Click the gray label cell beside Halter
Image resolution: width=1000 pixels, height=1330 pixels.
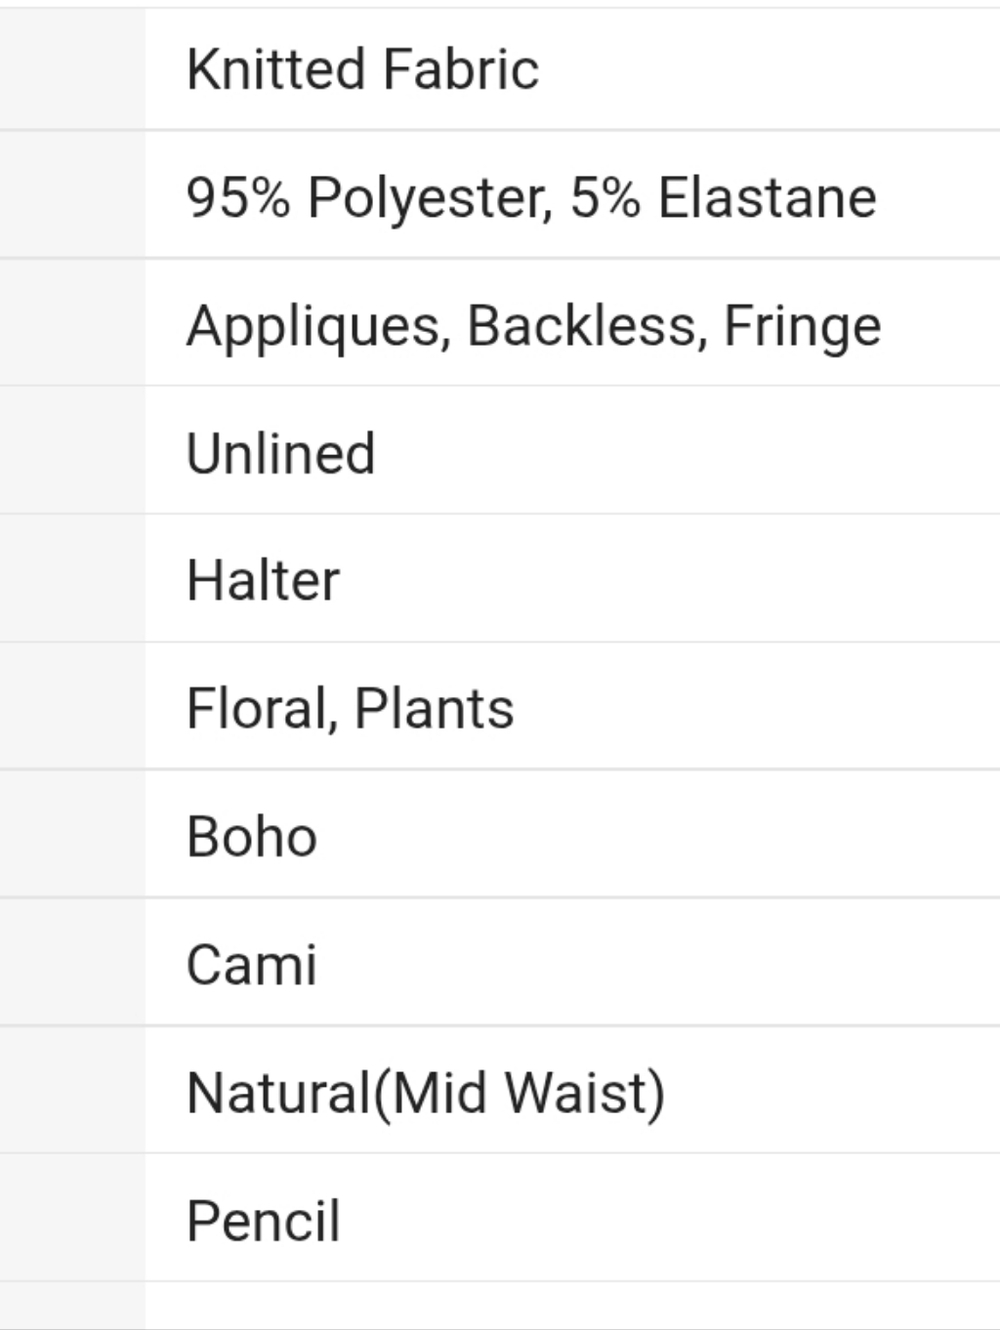[72, 578]
